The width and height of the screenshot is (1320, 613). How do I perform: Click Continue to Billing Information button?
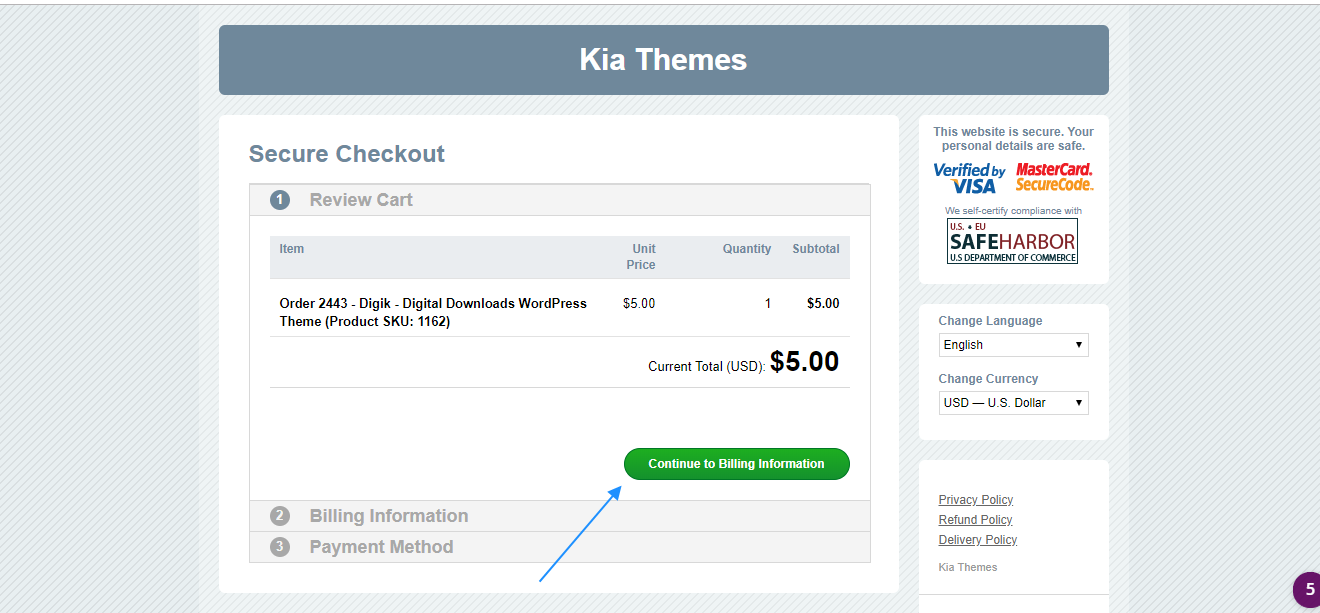pyautogui.click(x=737, y=464)
